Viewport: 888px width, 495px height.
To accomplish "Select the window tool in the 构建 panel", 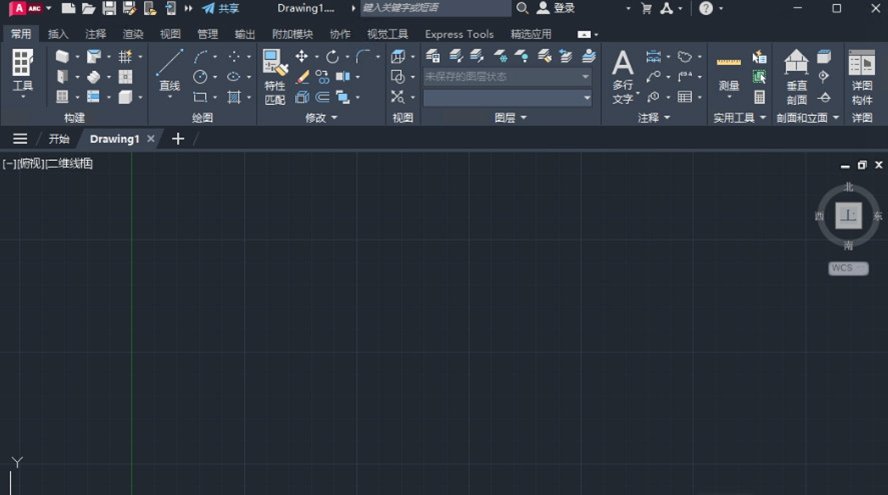I will click(62, 97).
